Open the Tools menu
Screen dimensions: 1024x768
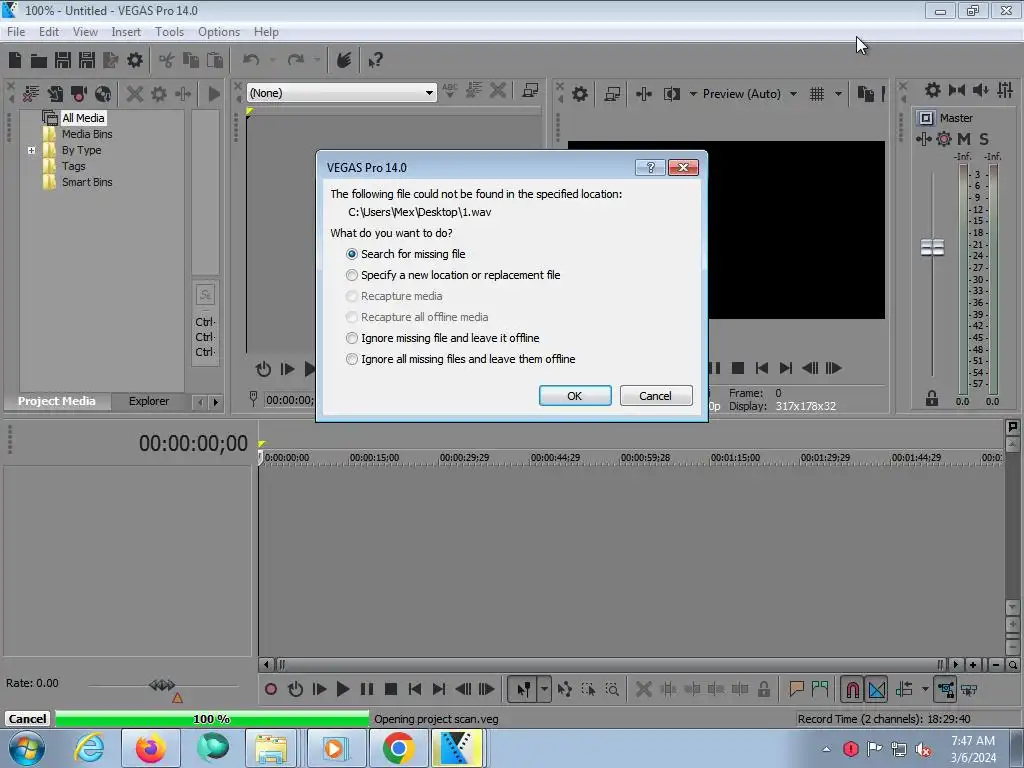169,32
